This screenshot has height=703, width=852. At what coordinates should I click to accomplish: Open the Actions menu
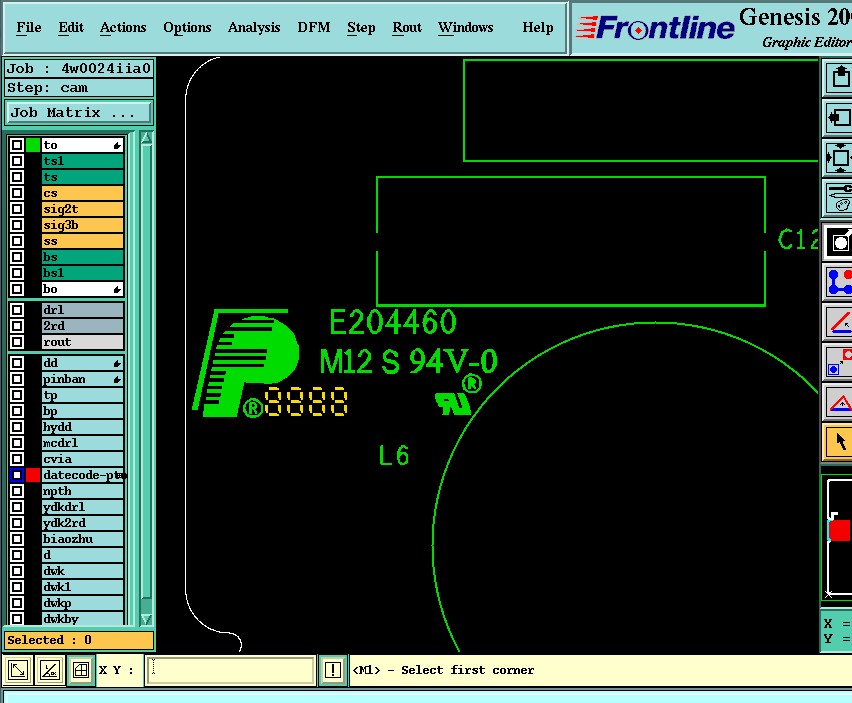click(123, 27)
